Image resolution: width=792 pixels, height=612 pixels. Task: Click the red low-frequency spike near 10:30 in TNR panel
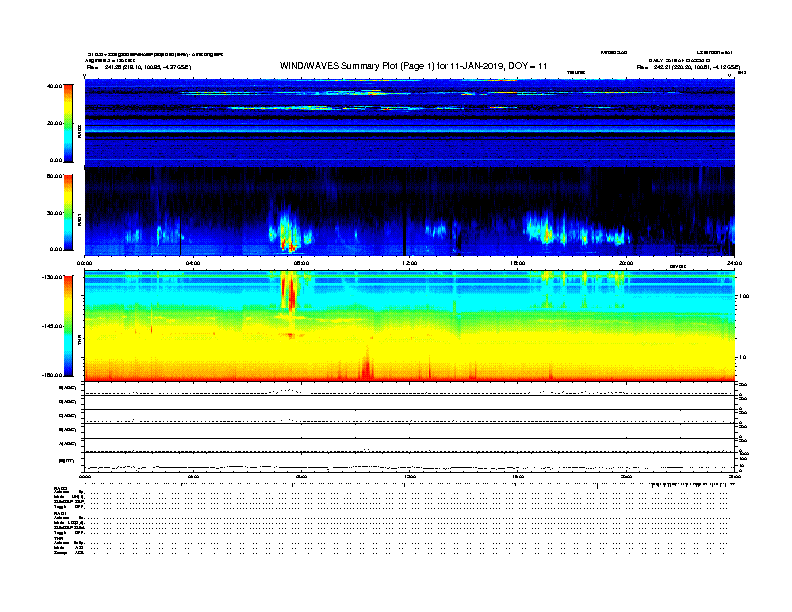point(366,364)
